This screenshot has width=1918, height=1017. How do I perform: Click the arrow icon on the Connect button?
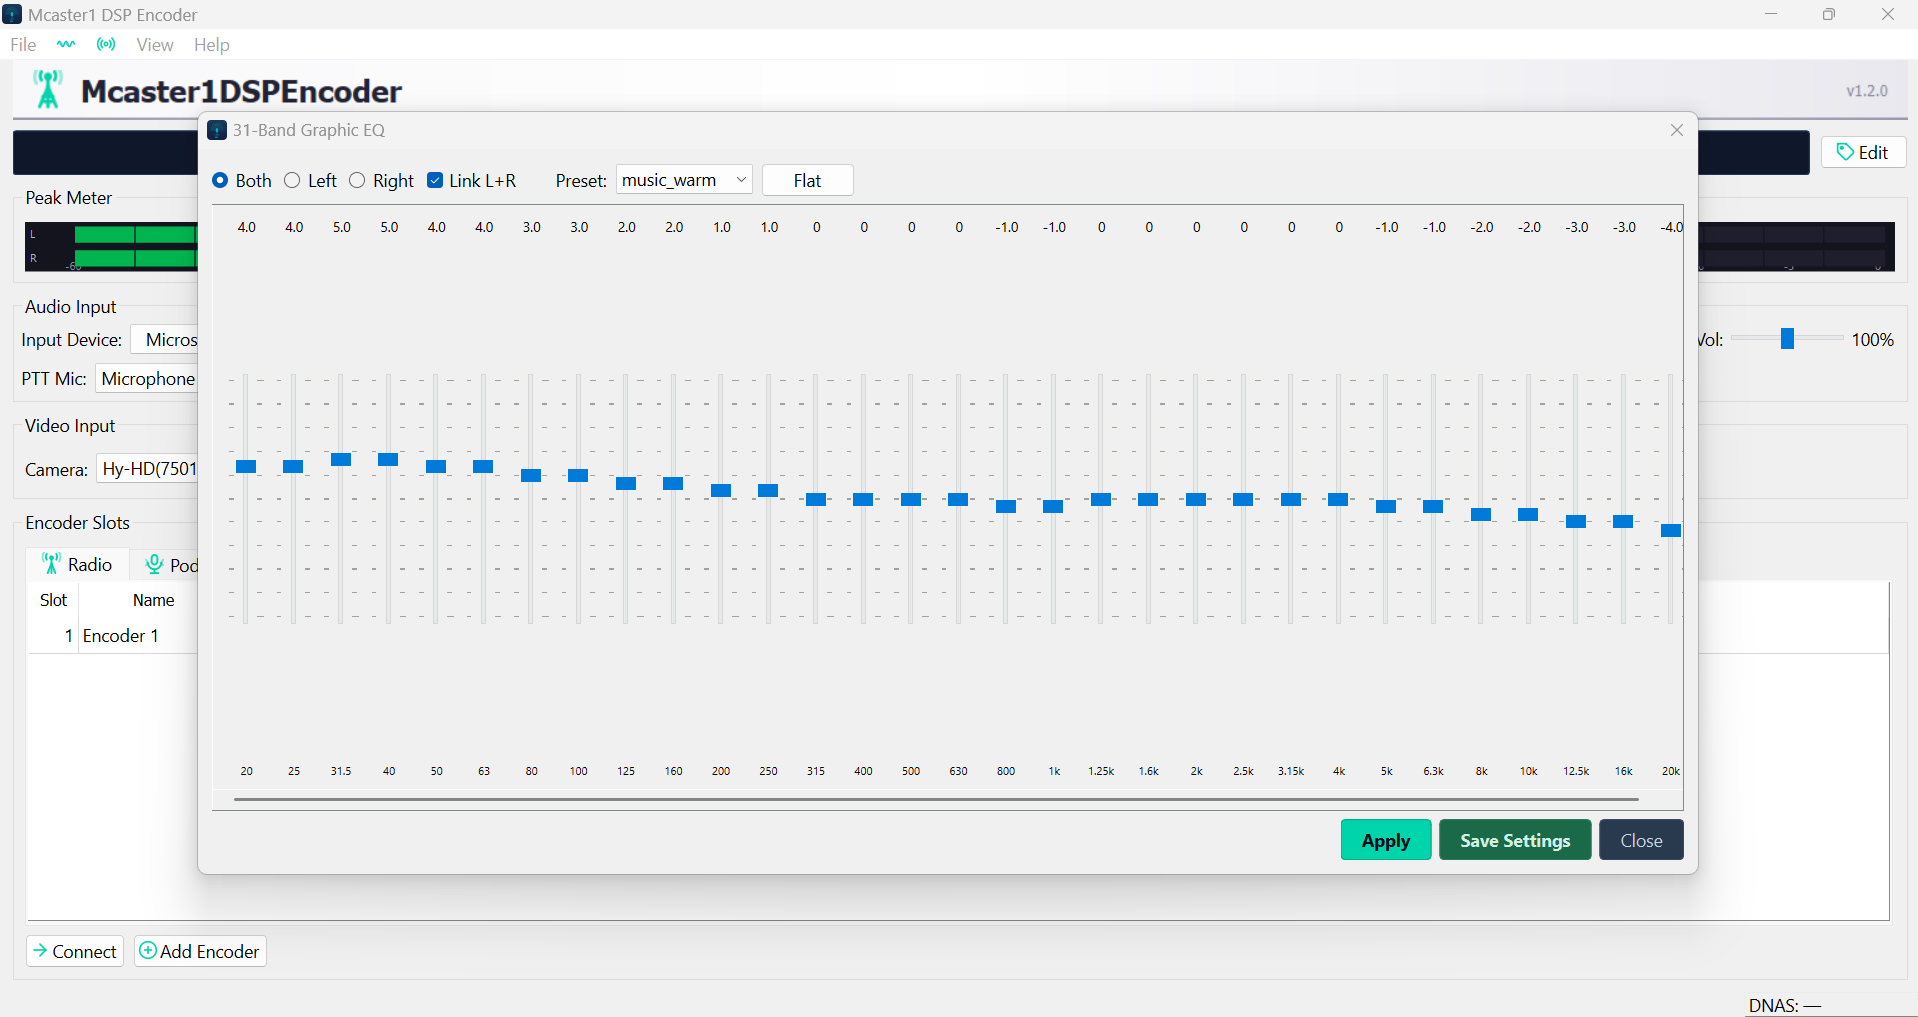pos(41,951)
